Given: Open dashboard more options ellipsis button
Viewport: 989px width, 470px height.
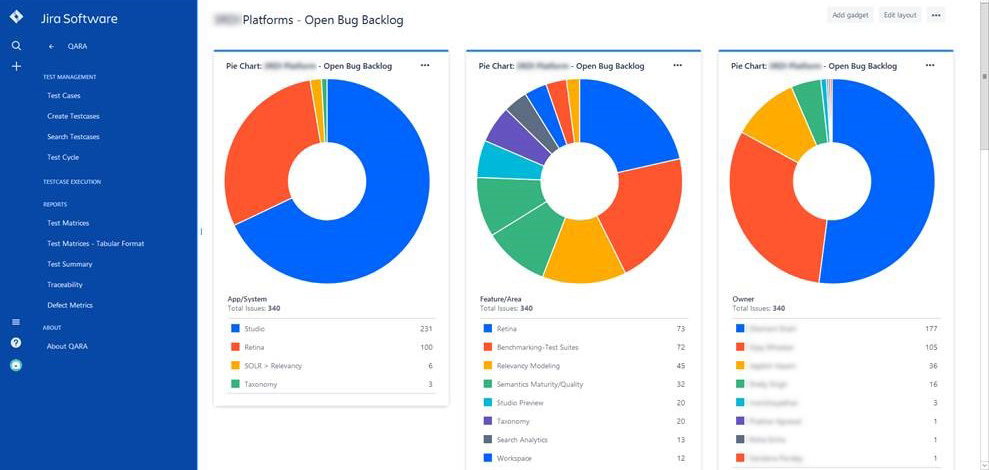Looking at the screenshot, I should pos(936,15).
